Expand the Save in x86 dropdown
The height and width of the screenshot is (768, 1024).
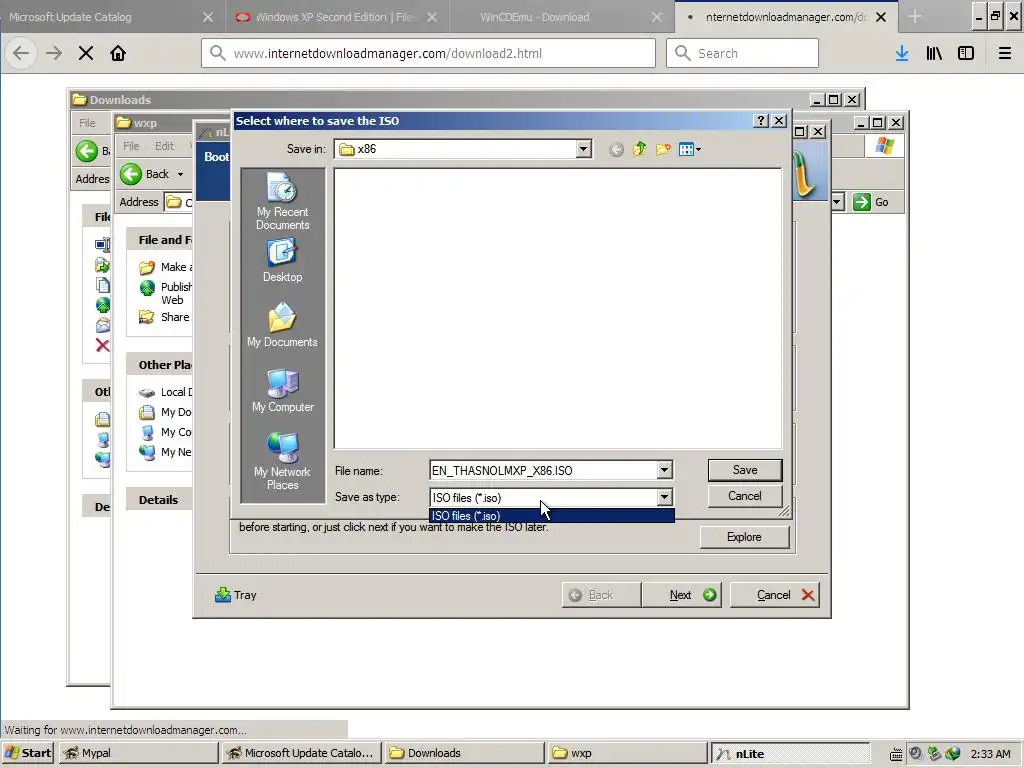tap(583, 149)
